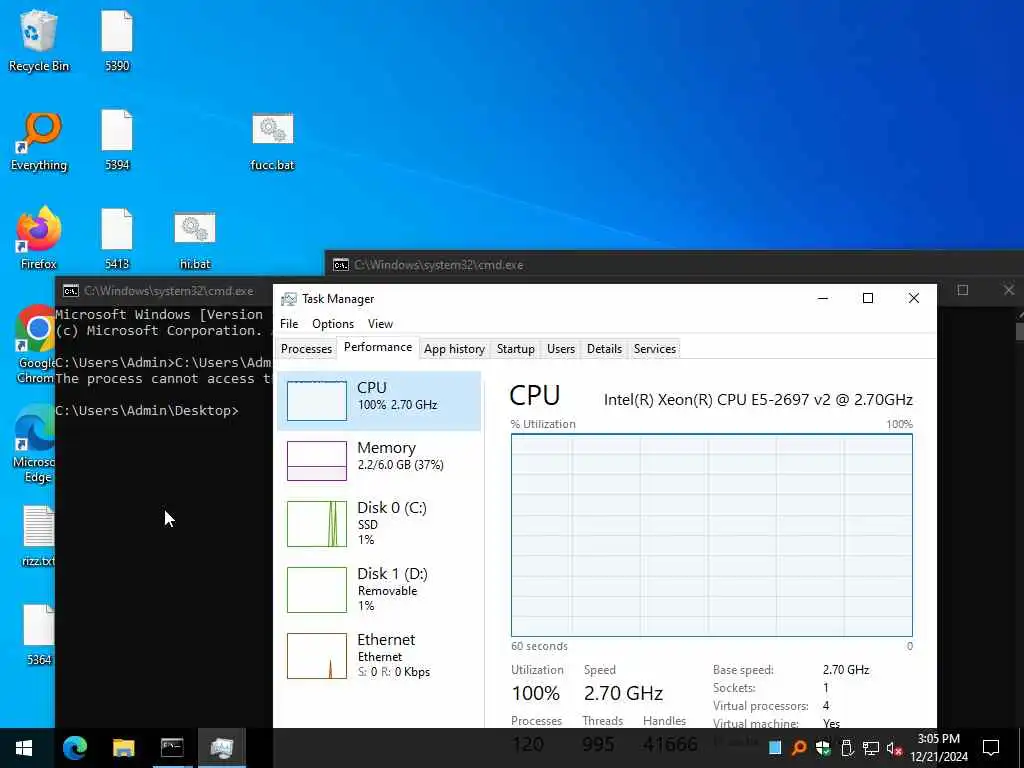Click the Task Manager title bar icon
This screenshot has width=1024, height=768.
pyautogui.click(x=289, y=299)
